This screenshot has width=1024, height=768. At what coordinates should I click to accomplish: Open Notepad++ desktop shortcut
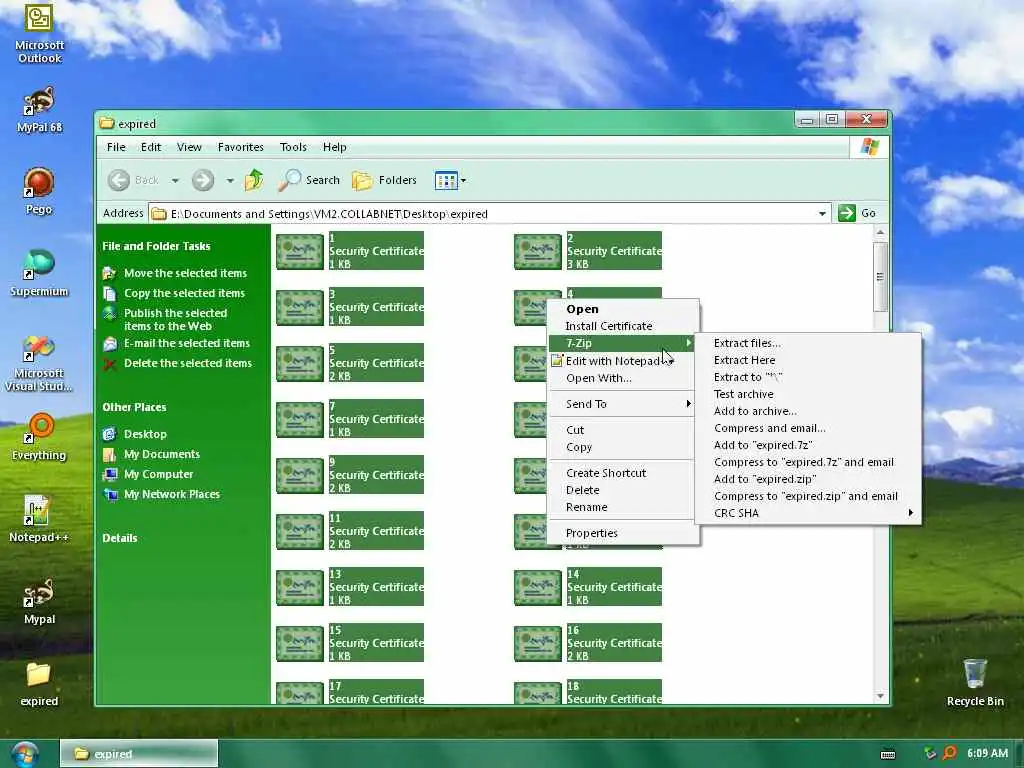pyautogui.click(x=39, y=519)
